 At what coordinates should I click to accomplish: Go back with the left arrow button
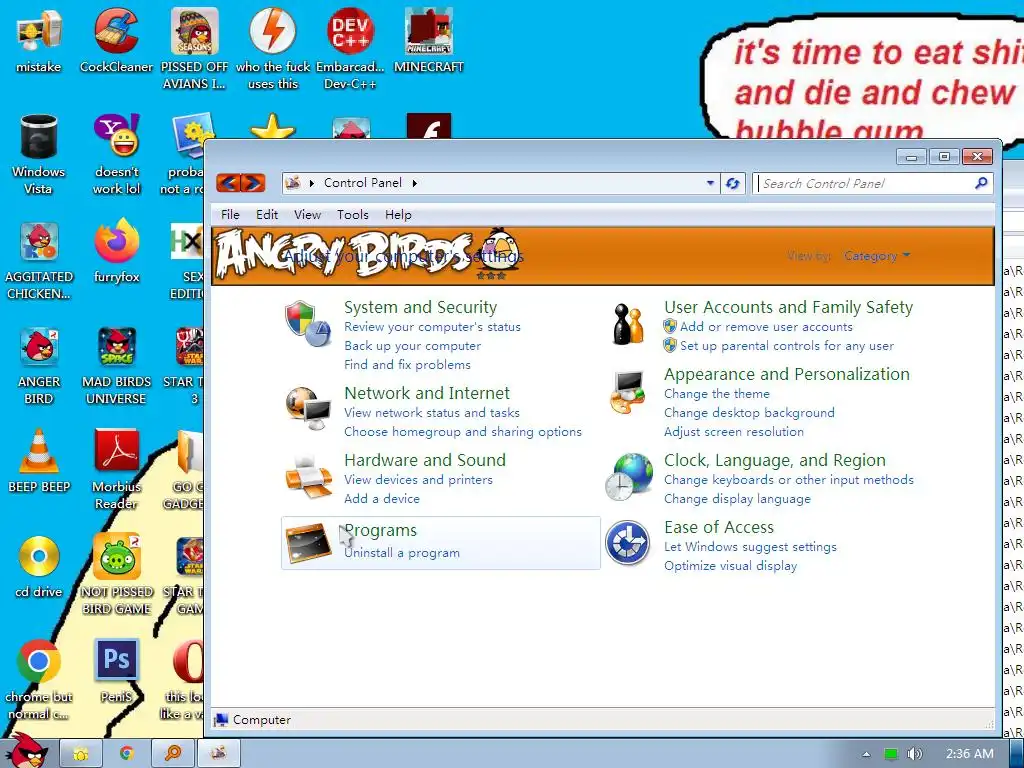pyautogui.click(x=228, y=183)
